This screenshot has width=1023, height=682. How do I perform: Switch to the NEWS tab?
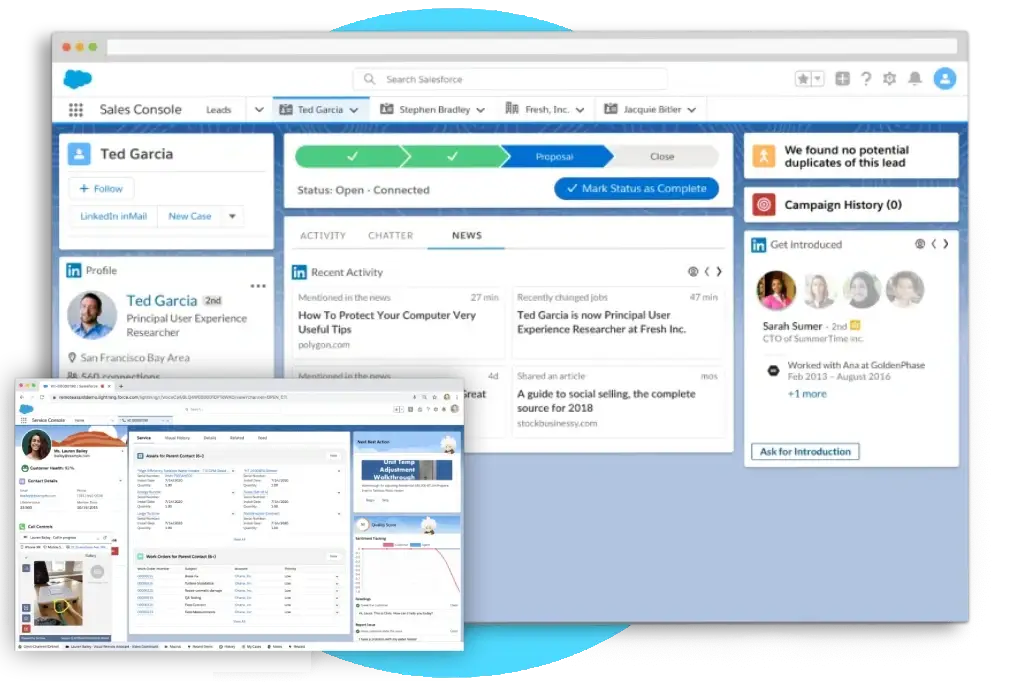pos(467,236)
